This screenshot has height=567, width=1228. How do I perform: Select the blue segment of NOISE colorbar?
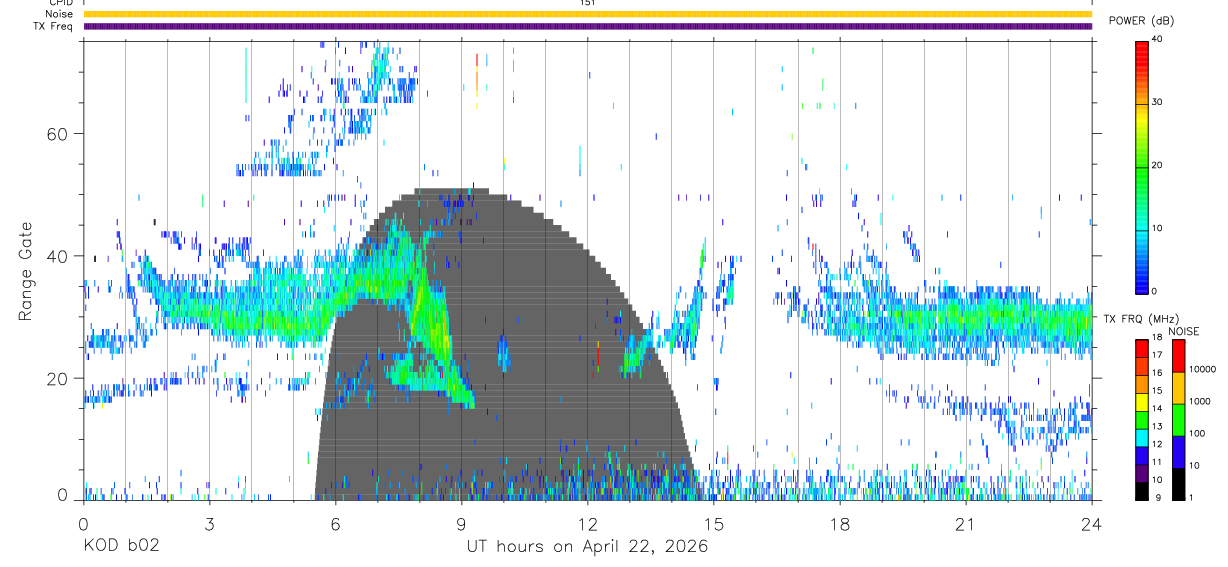(x=1178, y=452)
